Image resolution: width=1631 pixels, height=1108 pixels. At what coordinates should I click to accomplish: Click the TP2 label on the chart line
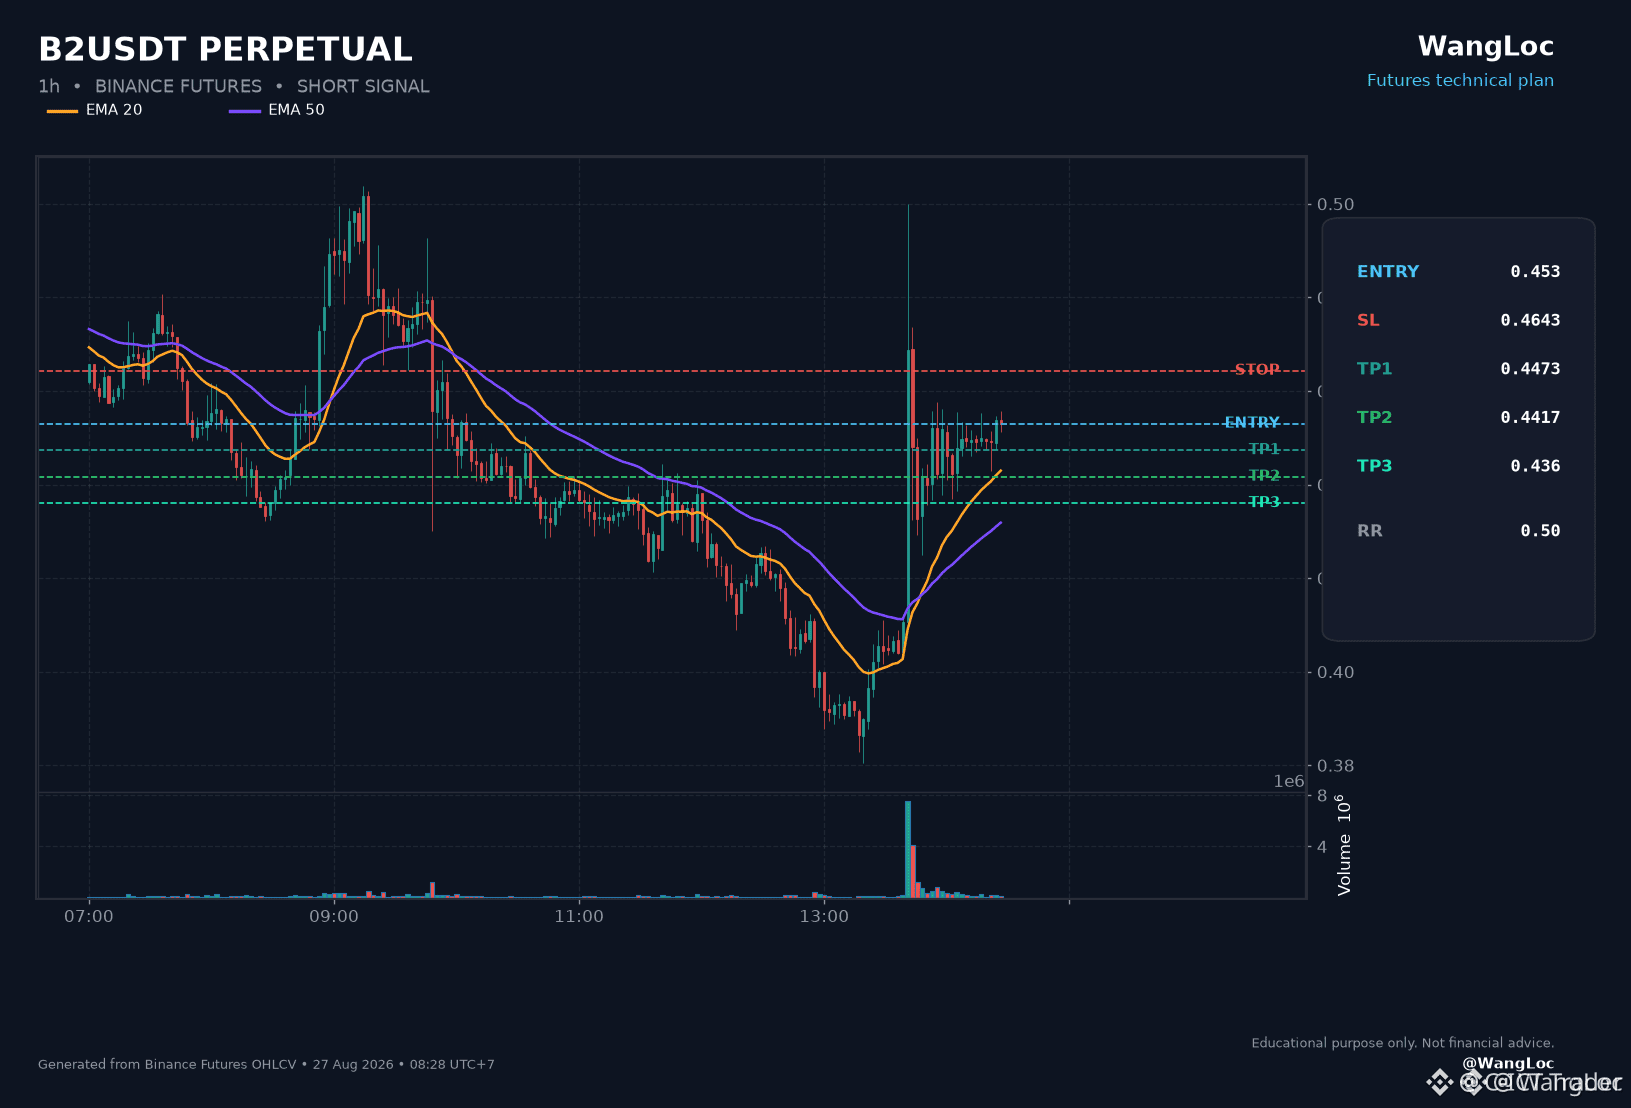click(x=1264, y=475)
